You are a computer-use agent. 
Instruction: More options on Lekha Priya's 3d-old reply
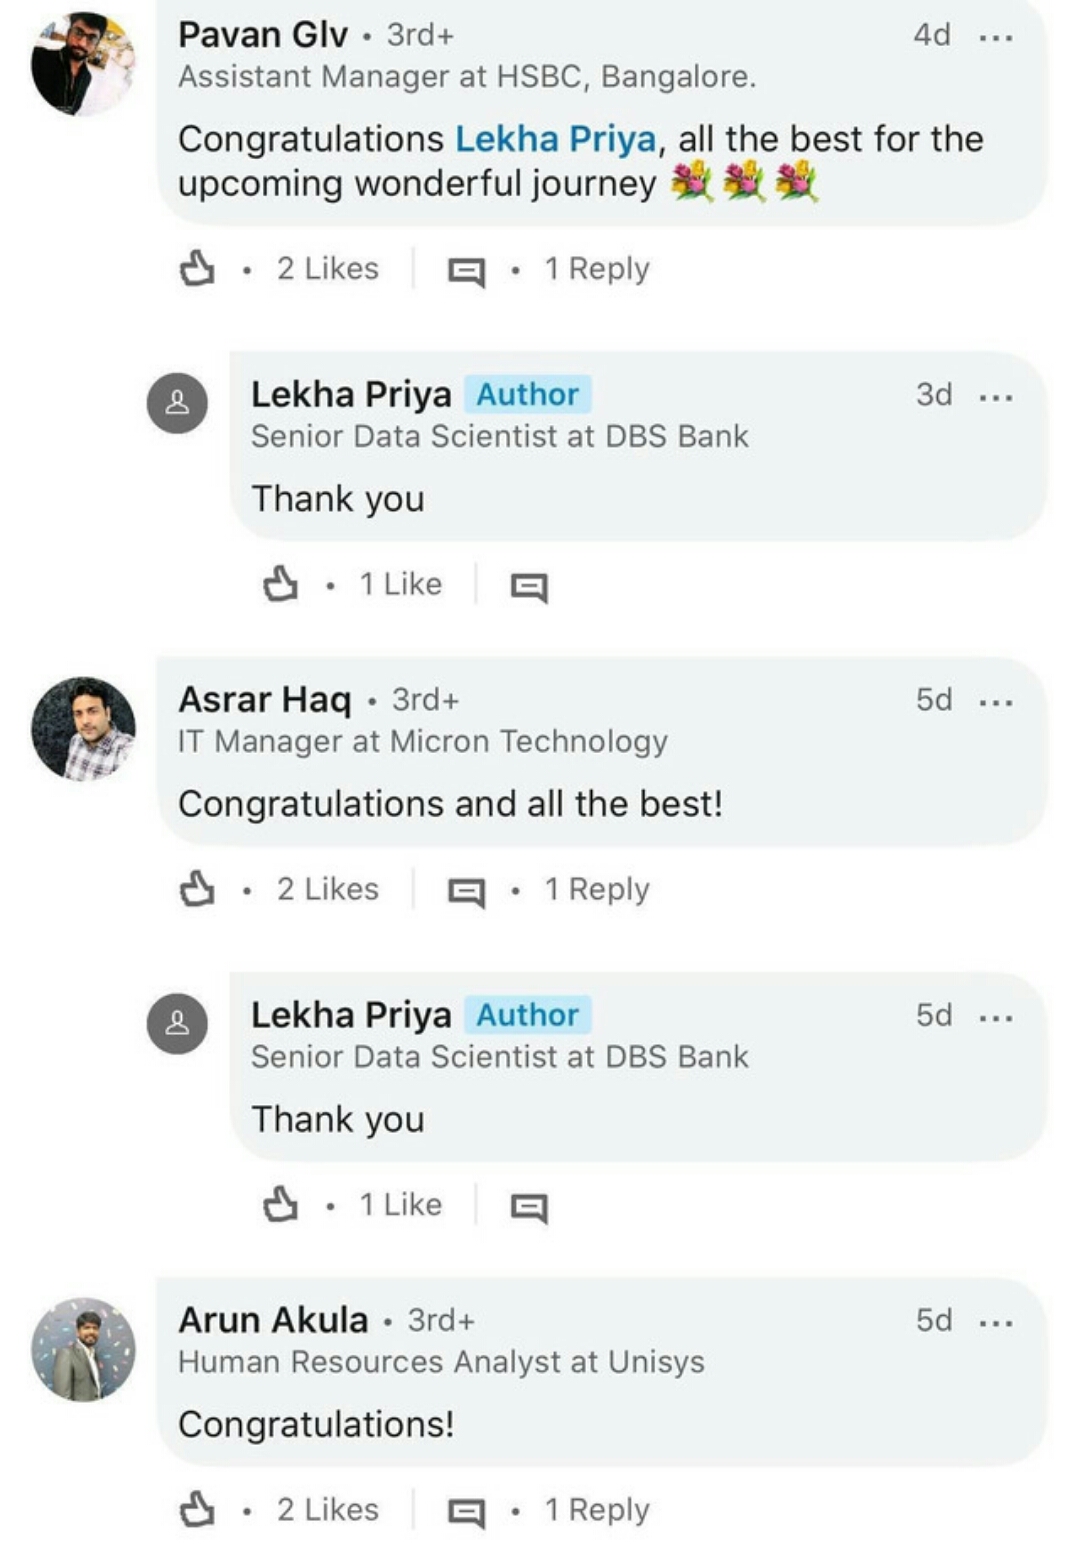pyautogui.click(x=996, y=397)
